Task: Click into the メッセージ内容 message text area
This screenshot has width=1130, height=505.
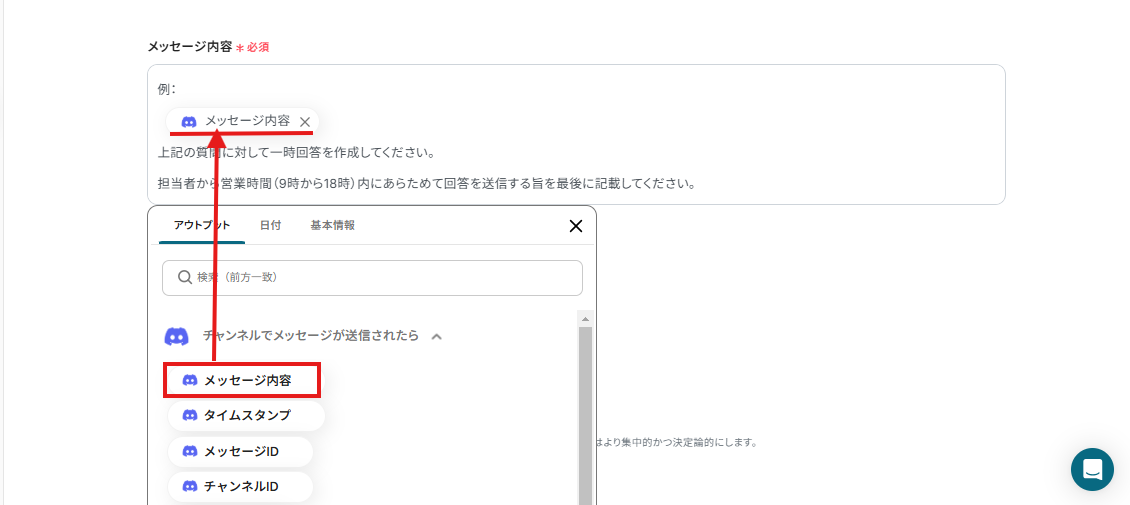Action: (x=576, y=135)
